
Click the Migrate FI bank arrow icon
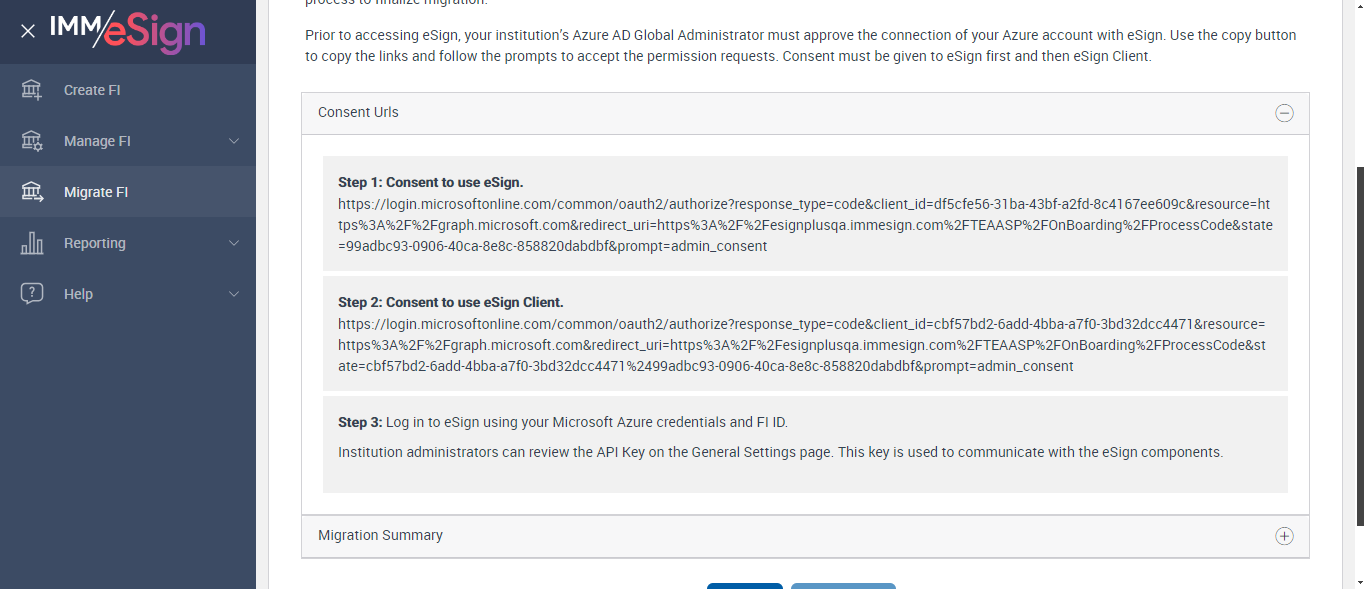click(x=32, y=192)
